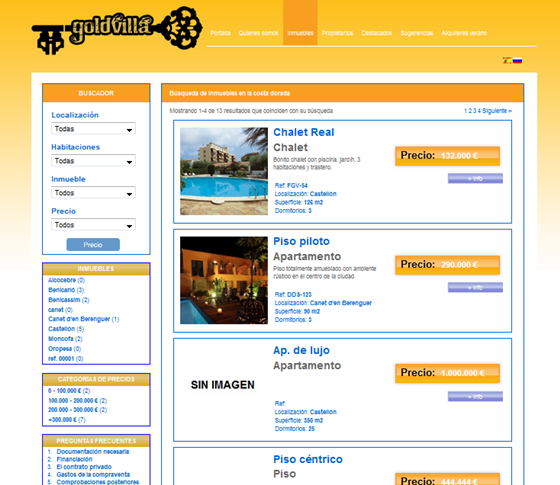
Task: Open FAQ Financiación
Action: (x=74, y=459)
